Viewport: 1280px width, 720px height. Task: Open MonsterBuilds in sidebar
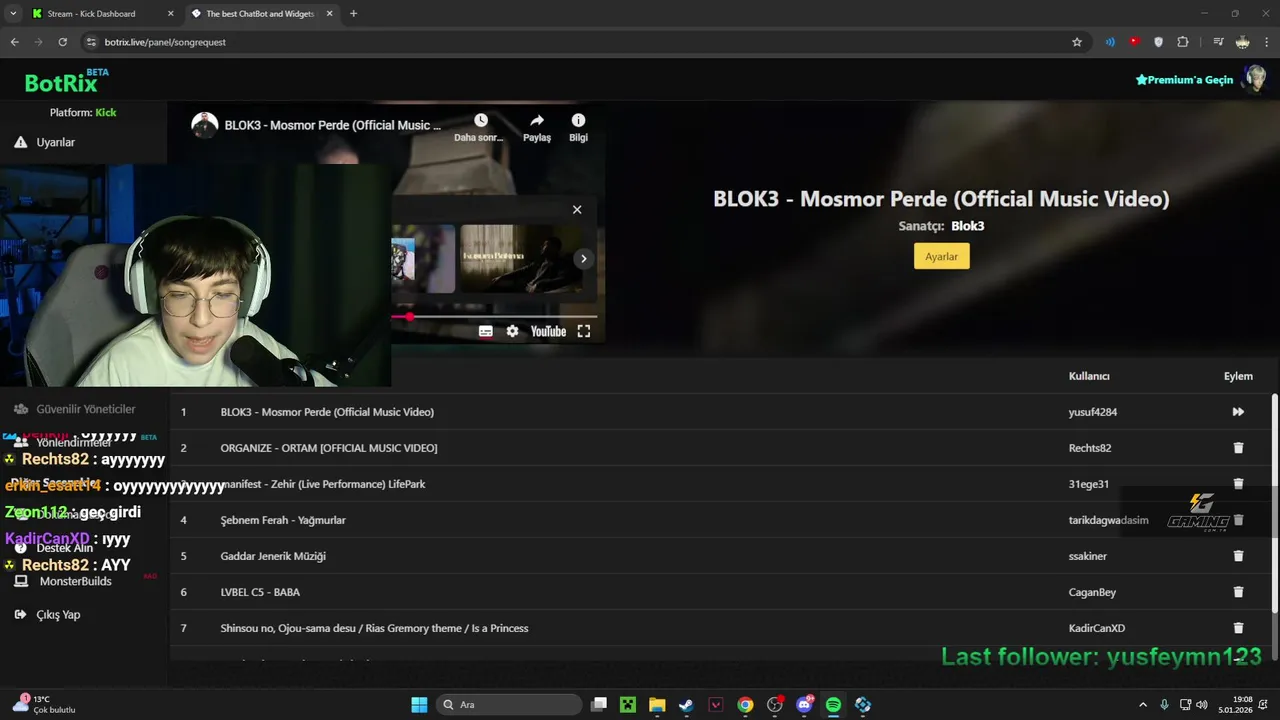(x=75, y=581)
